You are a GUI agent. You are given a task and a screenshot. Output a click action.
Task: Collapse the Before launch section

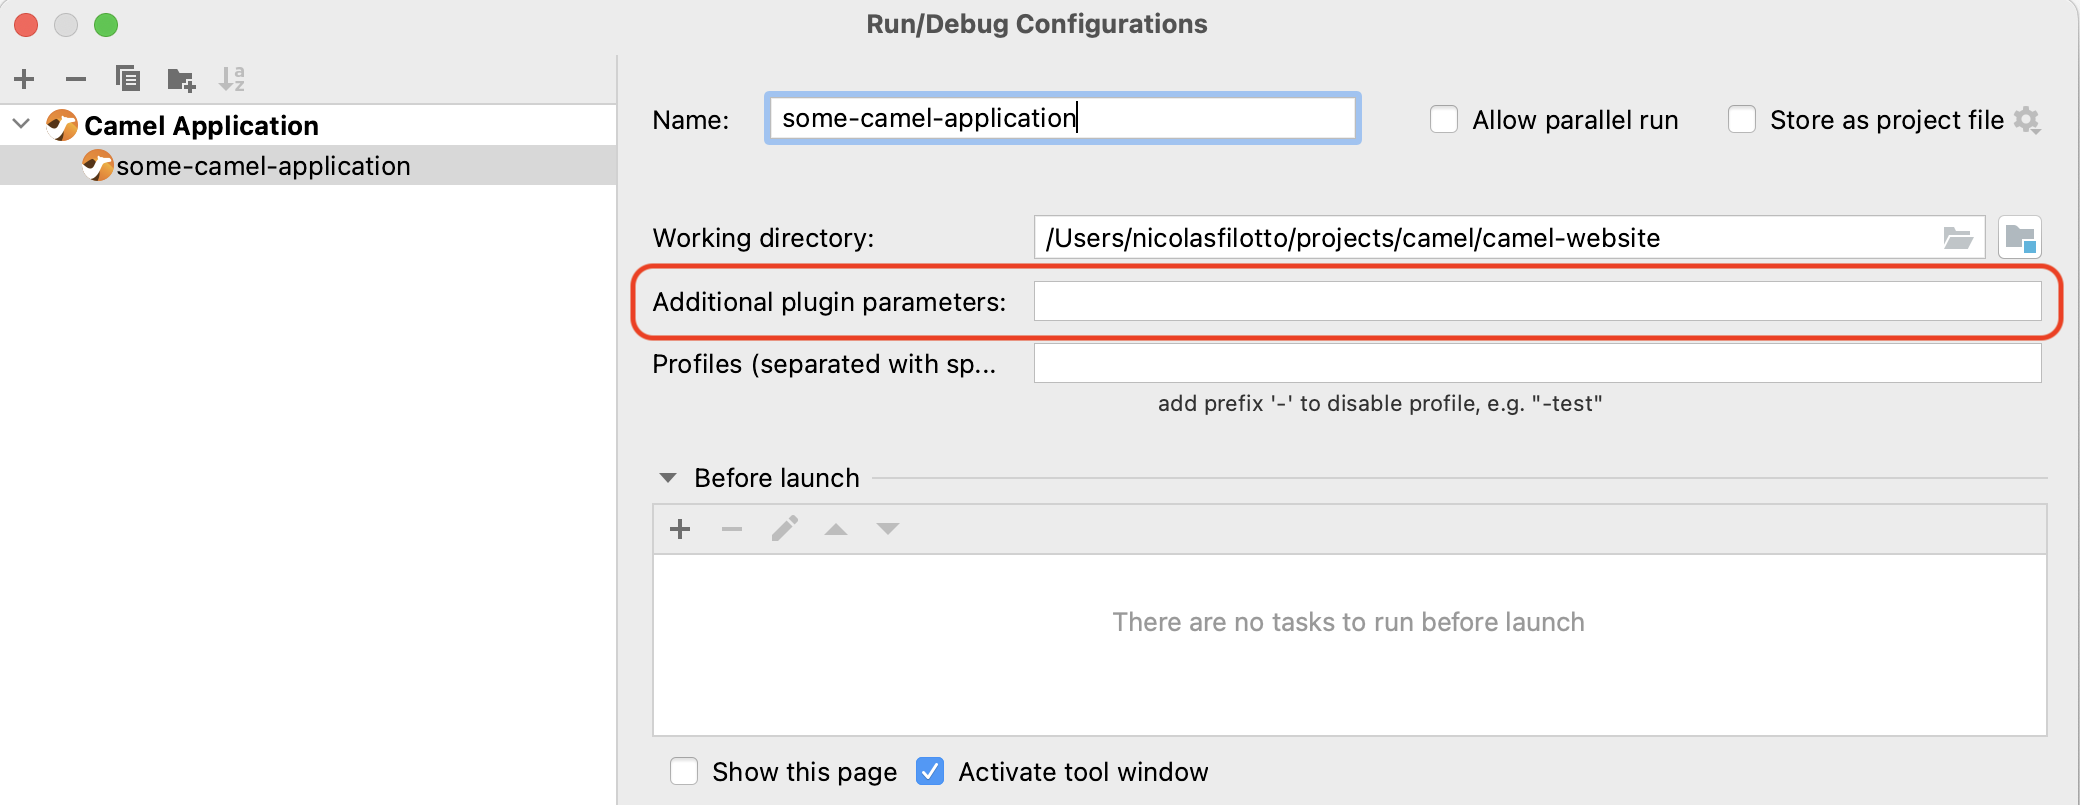[x=668, y=478]
